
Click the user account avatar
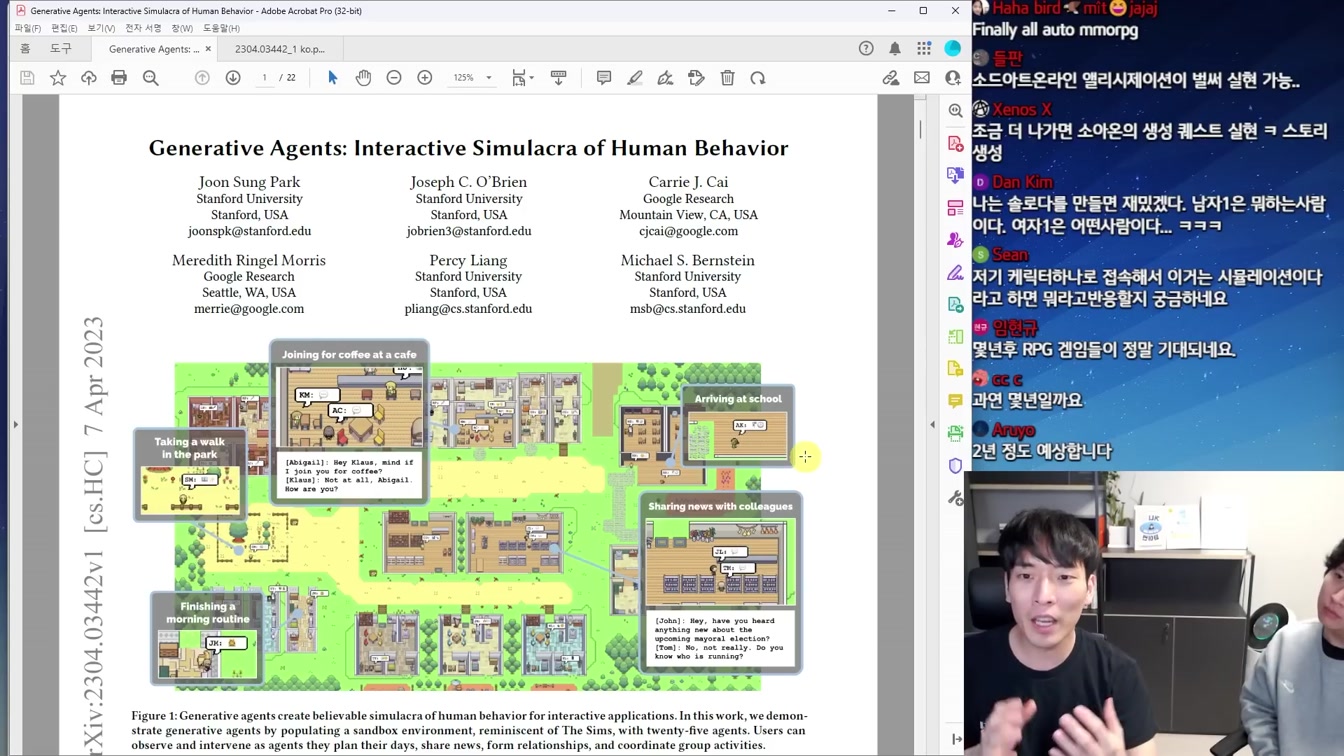(953, 48)
